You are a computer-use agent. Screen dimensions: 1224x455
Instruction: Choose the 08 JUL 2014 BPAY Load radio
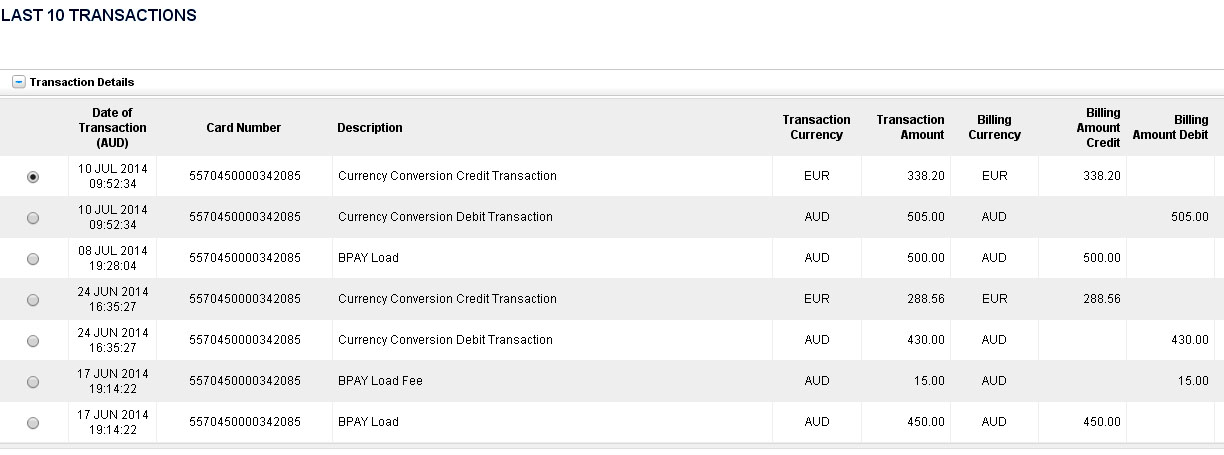coord(33,258)
